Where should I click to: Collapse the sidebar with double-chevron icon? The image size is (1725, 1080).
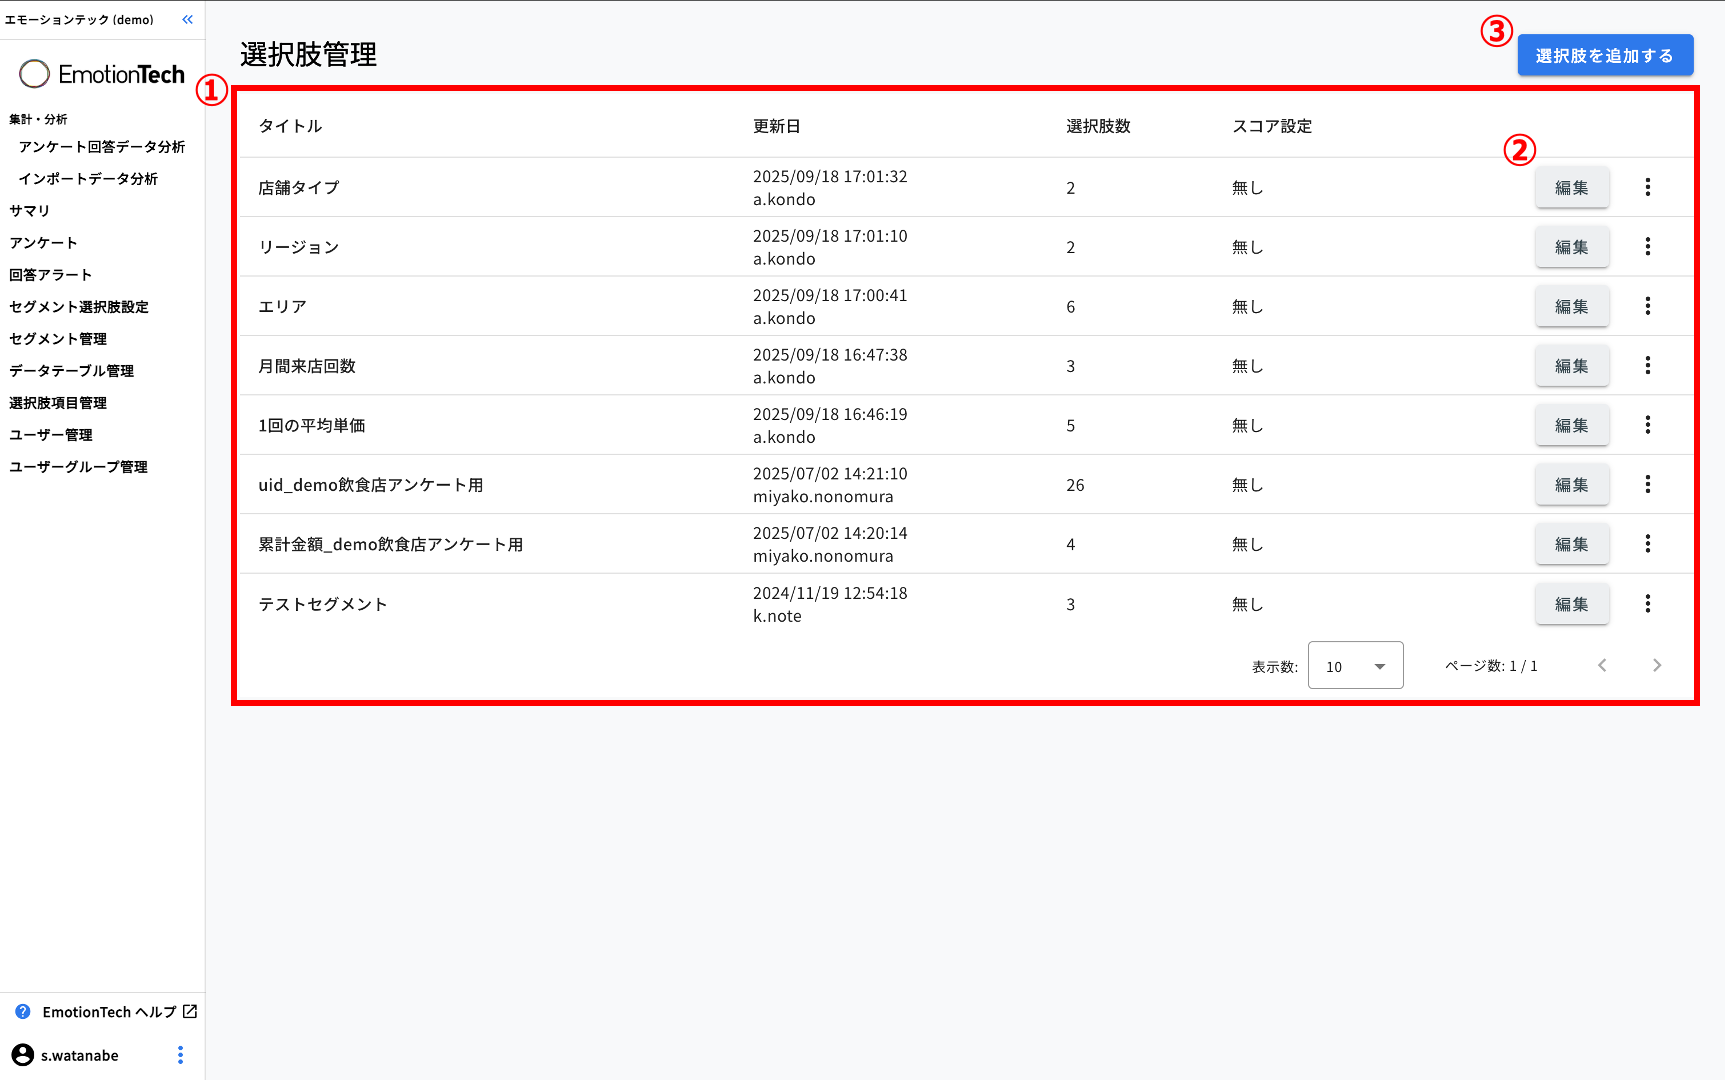pos(187,20)
